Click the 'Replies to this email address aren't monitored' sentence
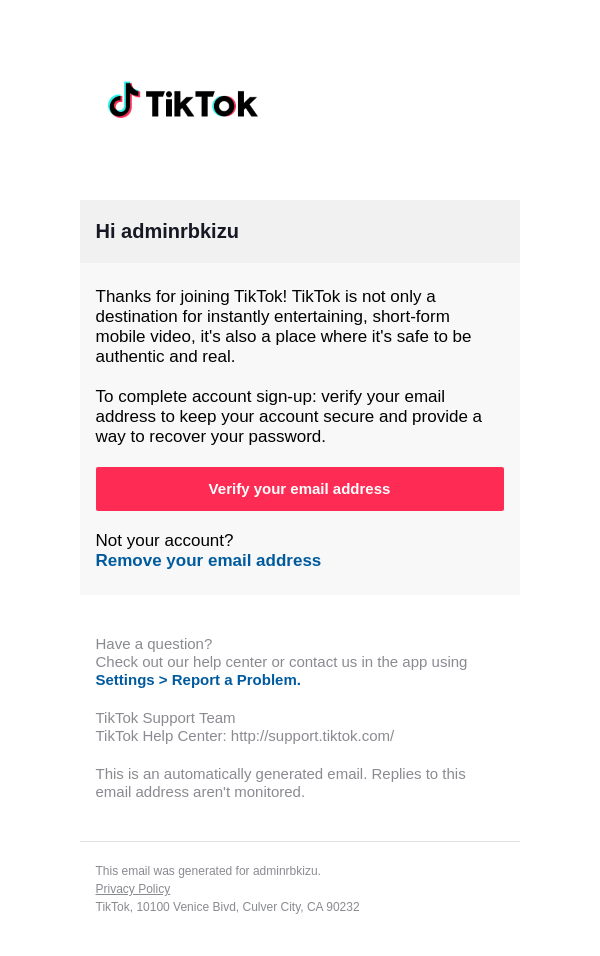The height and width of the screenshot is (956, 600). (200, 792)
